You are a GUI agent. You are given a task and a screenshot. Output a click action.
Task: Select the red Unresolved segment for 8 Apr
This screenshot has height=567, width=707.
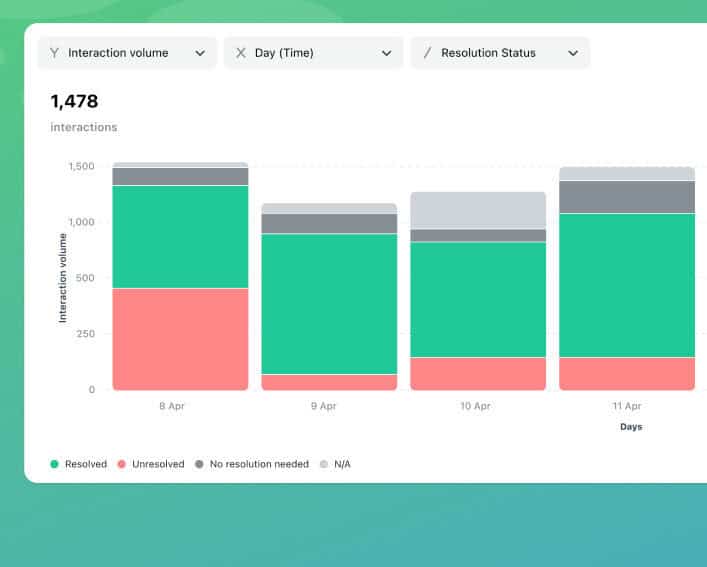(x=180, y=339)
